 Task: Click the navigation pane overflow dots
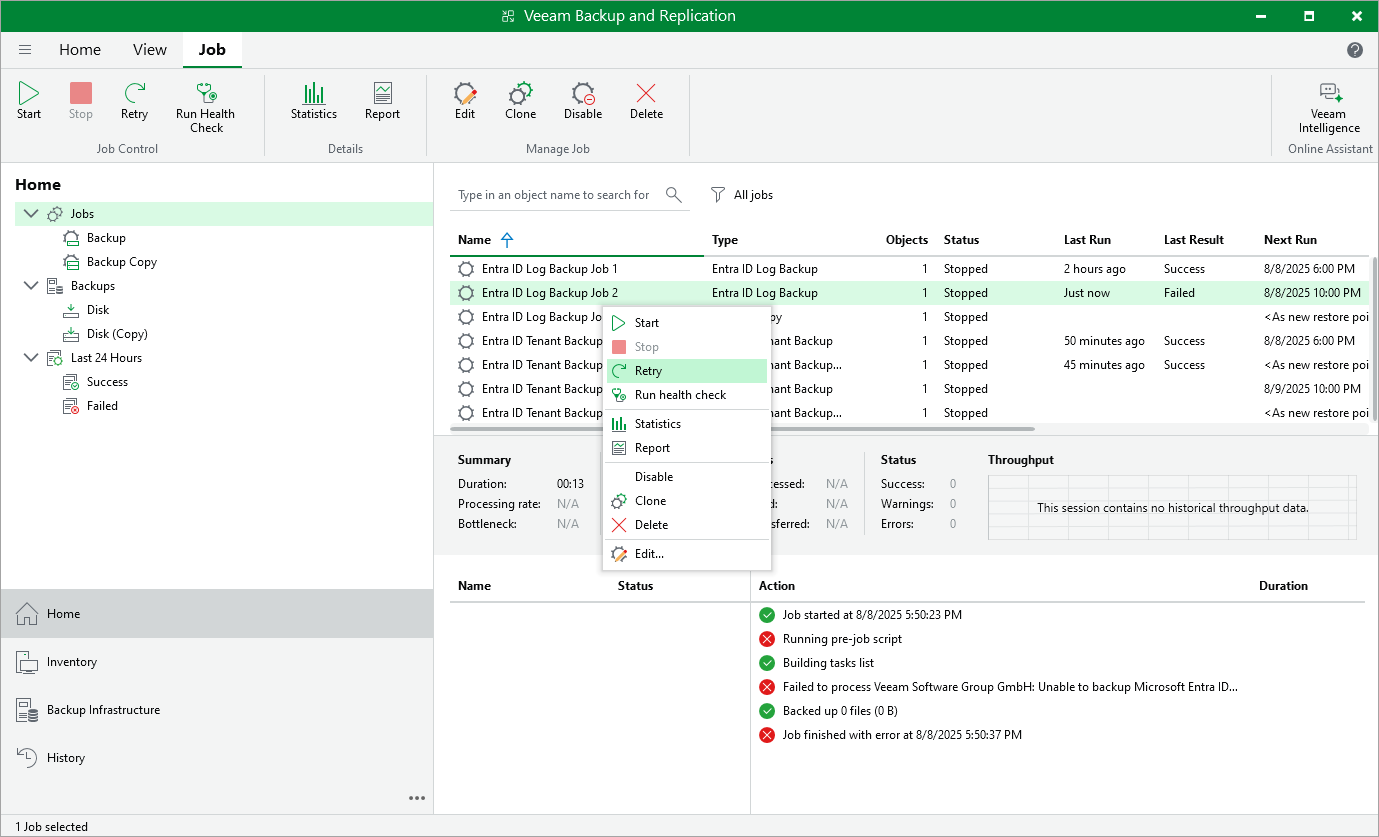coord(417,798)
